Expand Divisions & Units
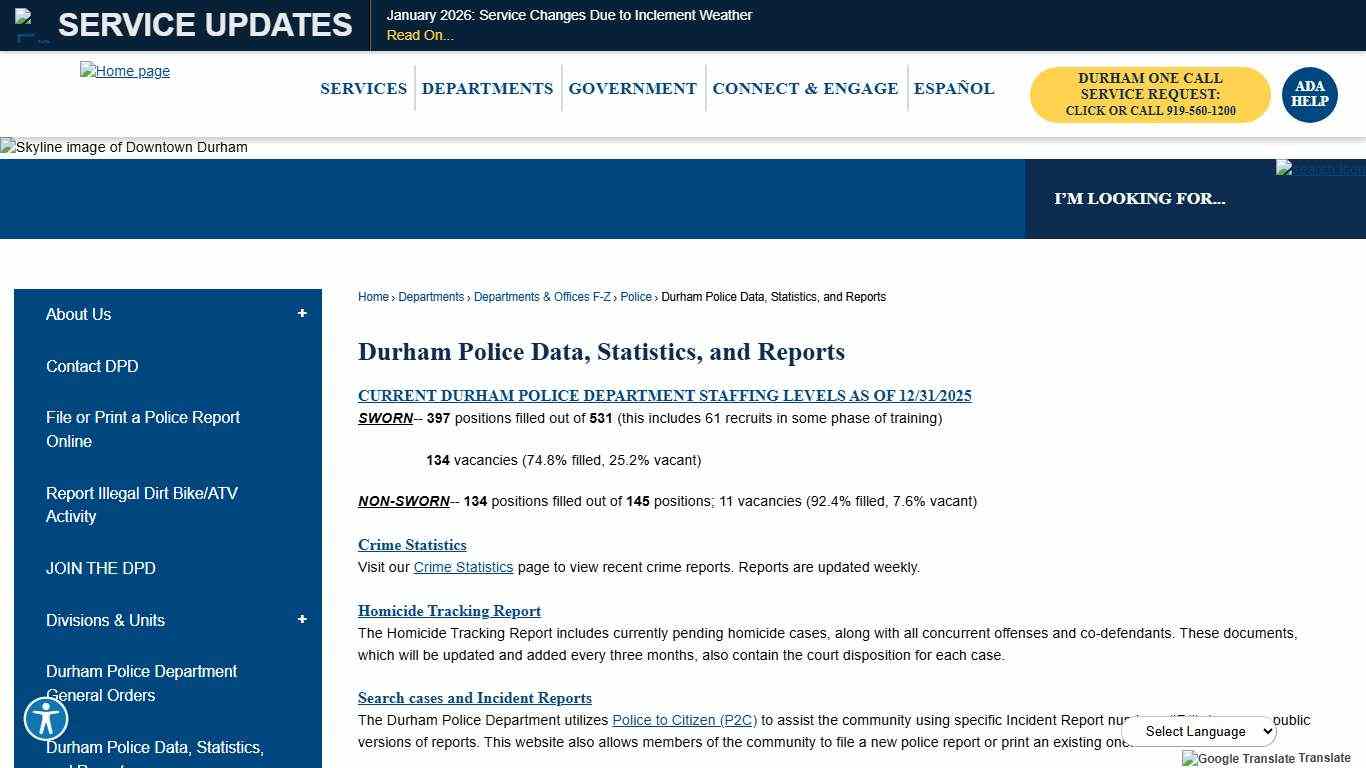The image size is (1366, 768). (301, 619)
